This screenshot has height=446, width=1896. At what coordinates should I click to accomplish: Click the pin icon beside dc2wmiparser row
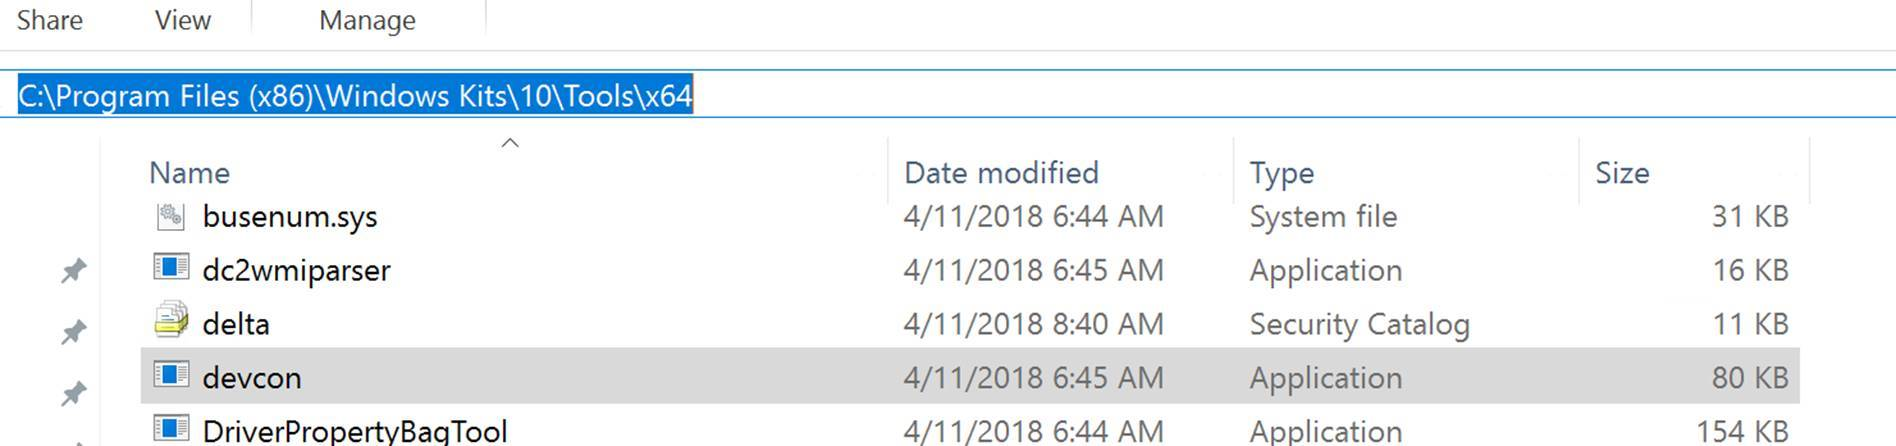pos(73,270)
